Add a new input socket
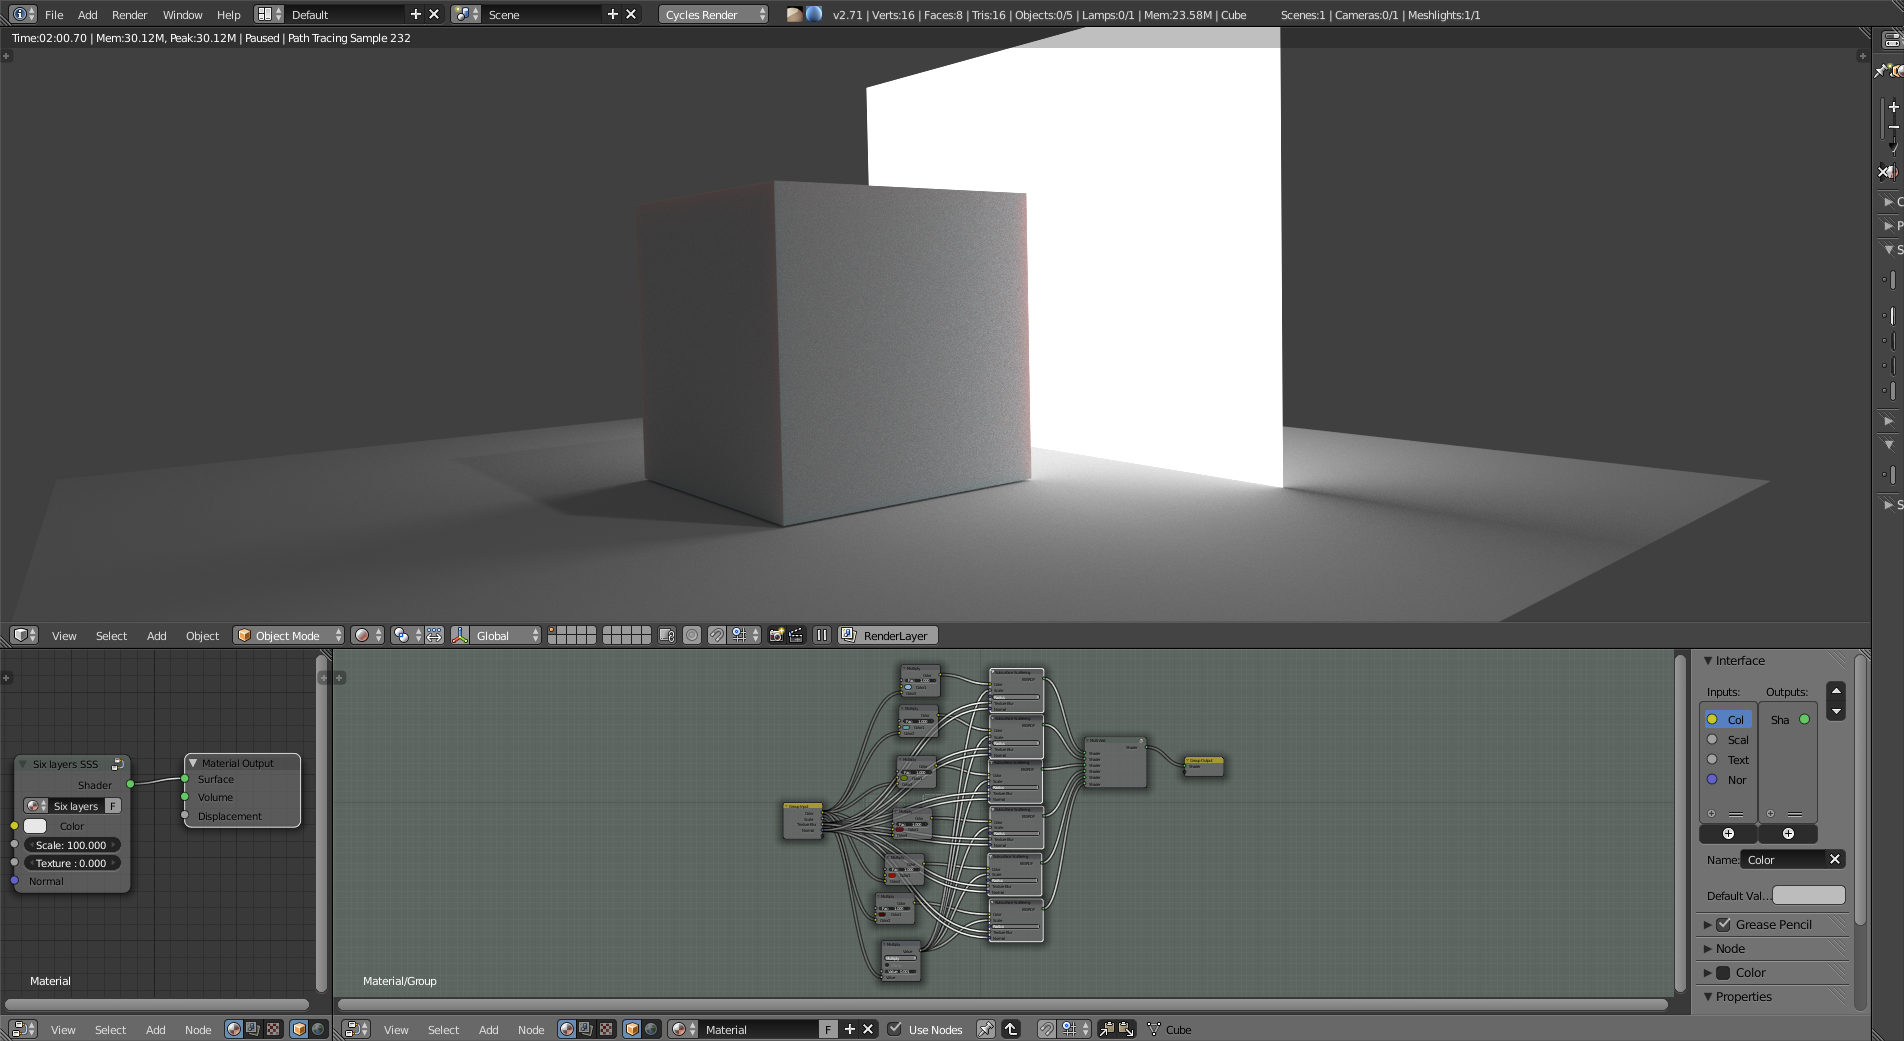The height and width of the screenshot is (1041, 1904). tap(1728, 833)
